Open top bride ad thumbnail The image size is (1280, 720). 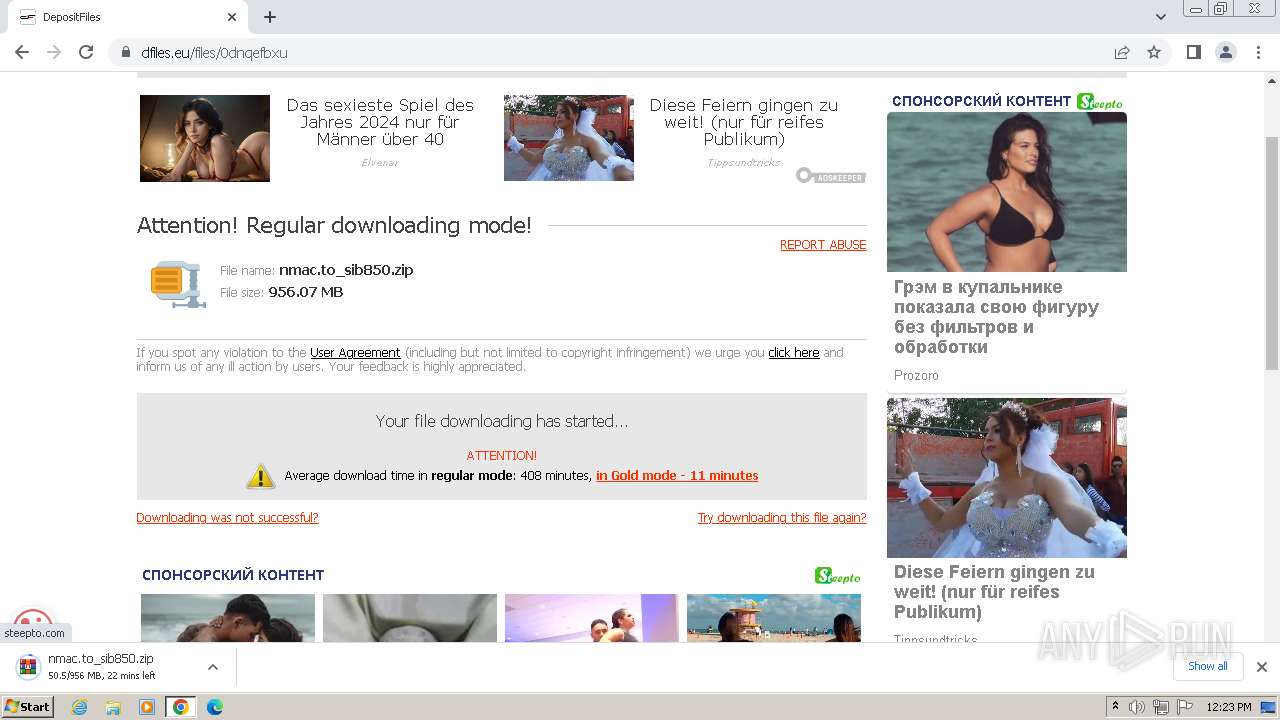pos(569,138)
